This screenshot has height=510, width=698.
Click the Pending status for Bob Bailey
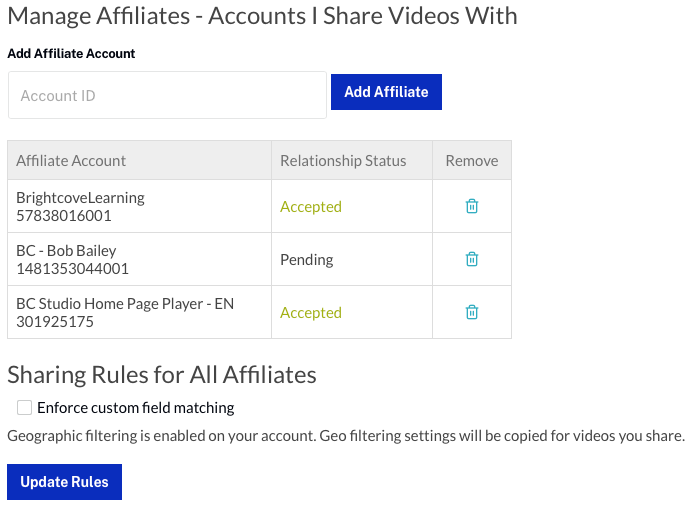tap(306, 259)
